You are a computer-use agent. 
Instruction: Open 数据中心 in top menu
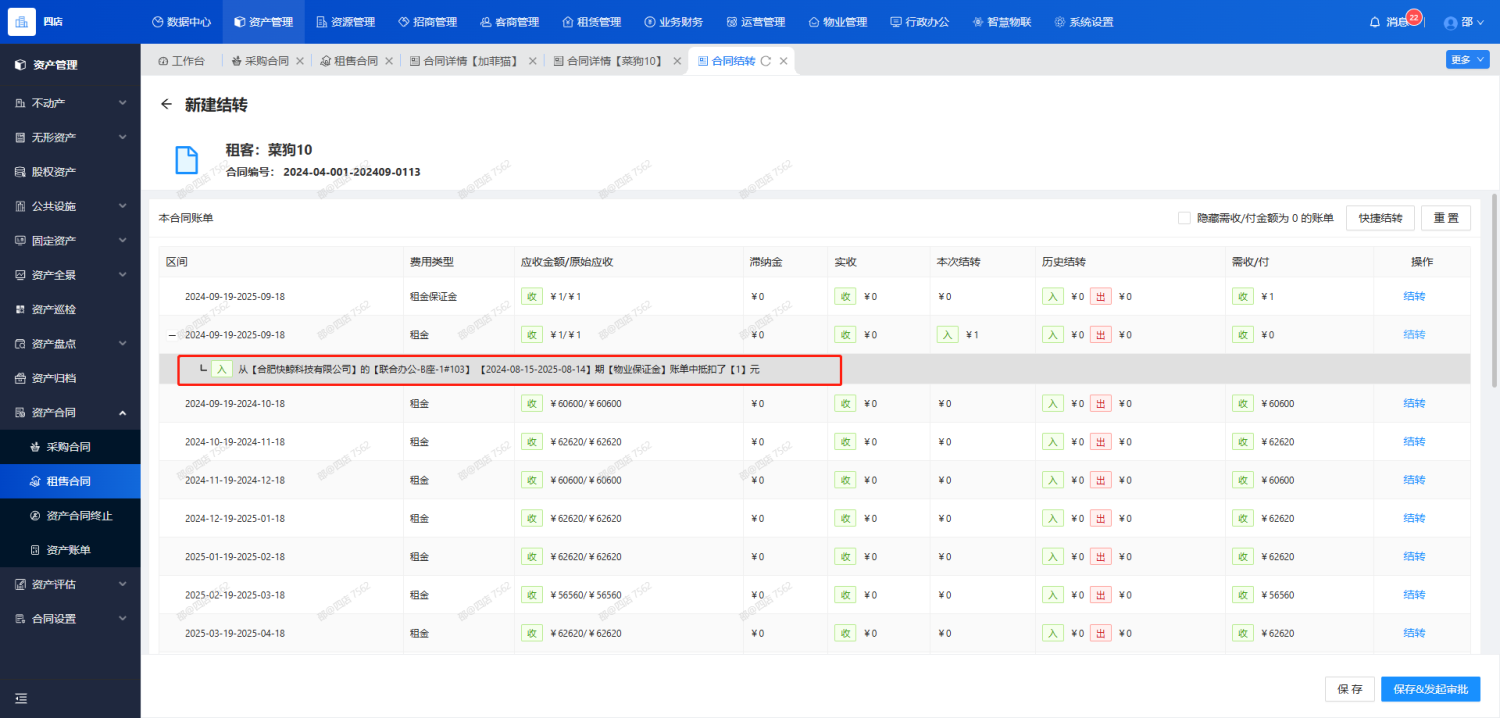pyautogui.click(x=181, y=22)
